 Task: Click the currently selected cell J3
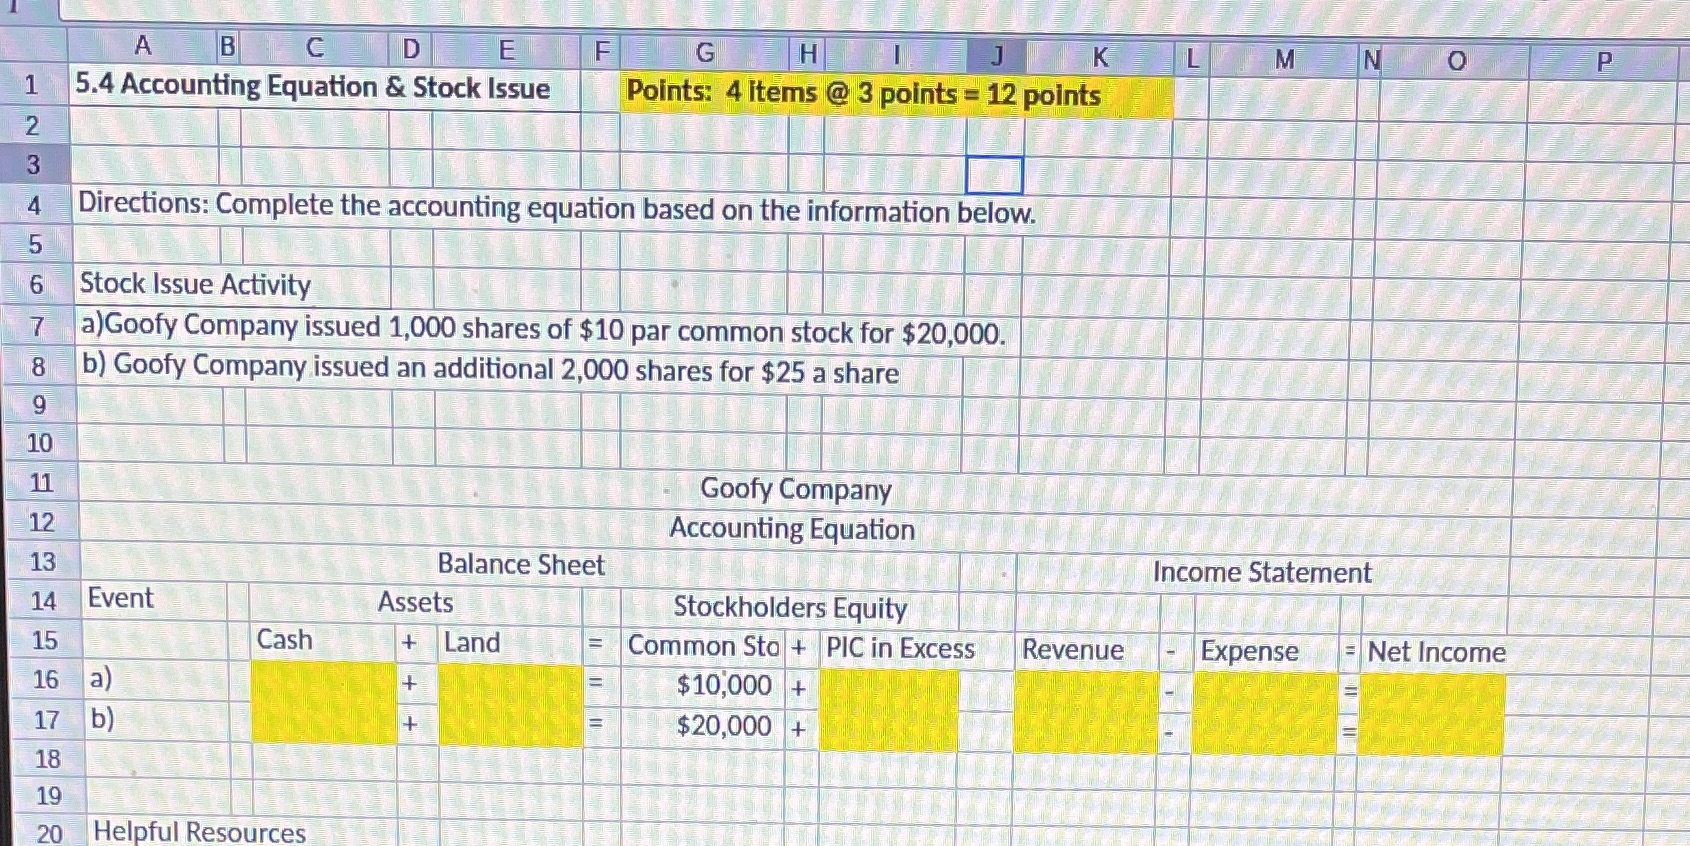(994, 175)
